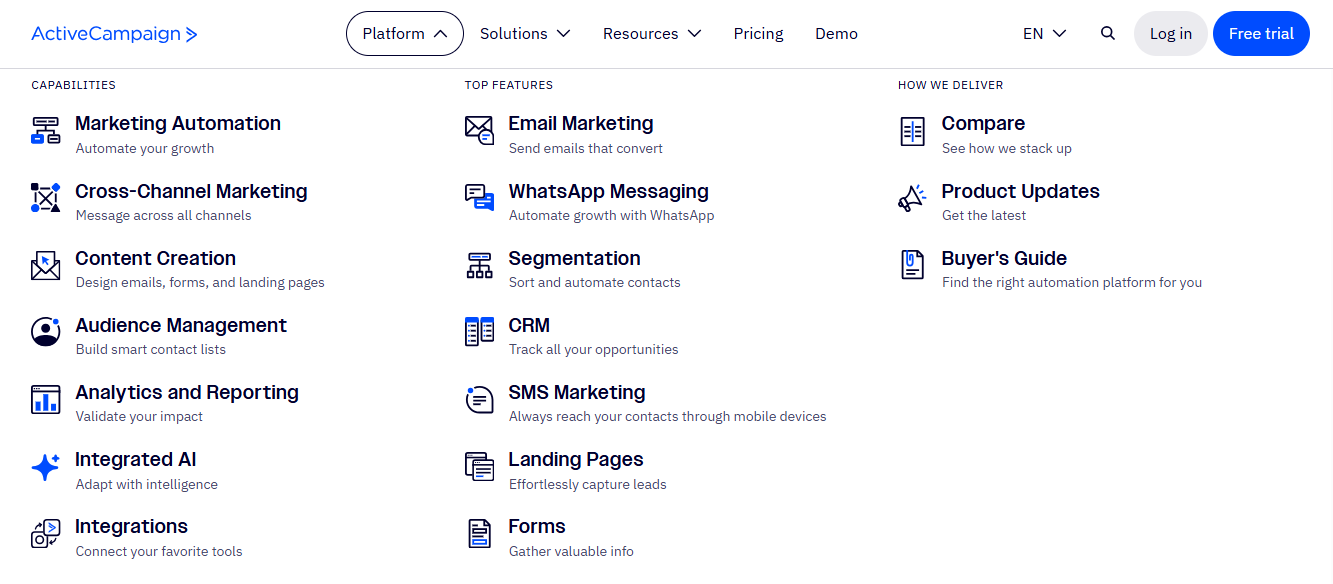Click the ActiveCampaign logo

[115, 34]
